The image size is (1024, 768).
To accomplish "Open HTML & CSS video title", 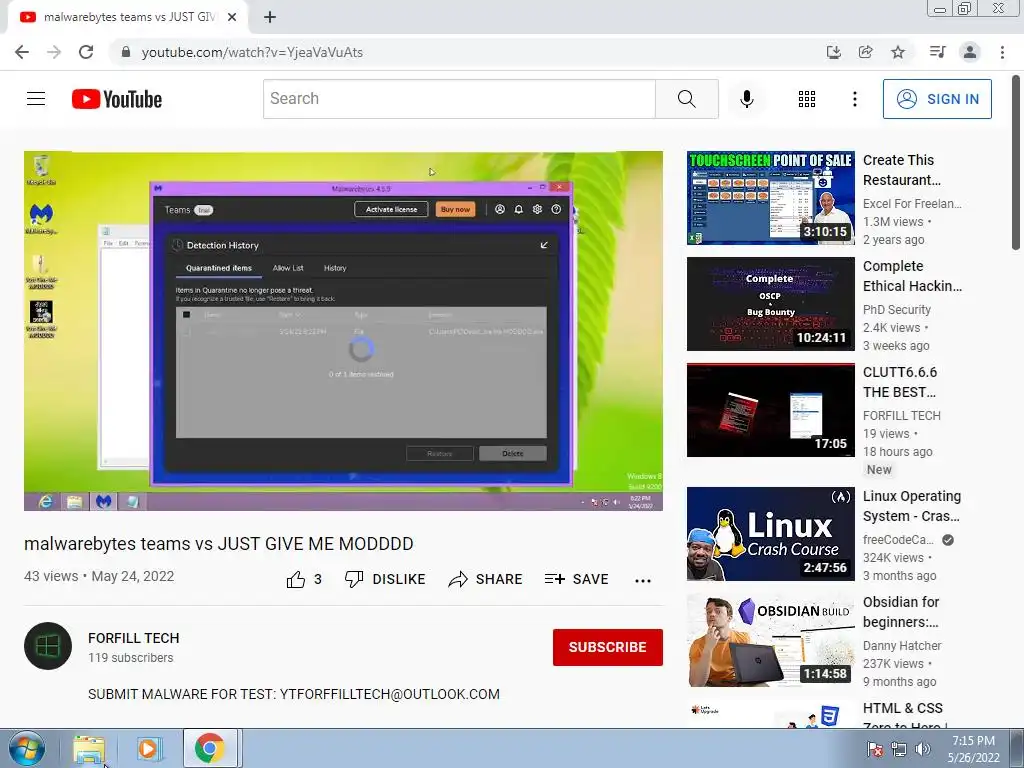I will point(904,716).
